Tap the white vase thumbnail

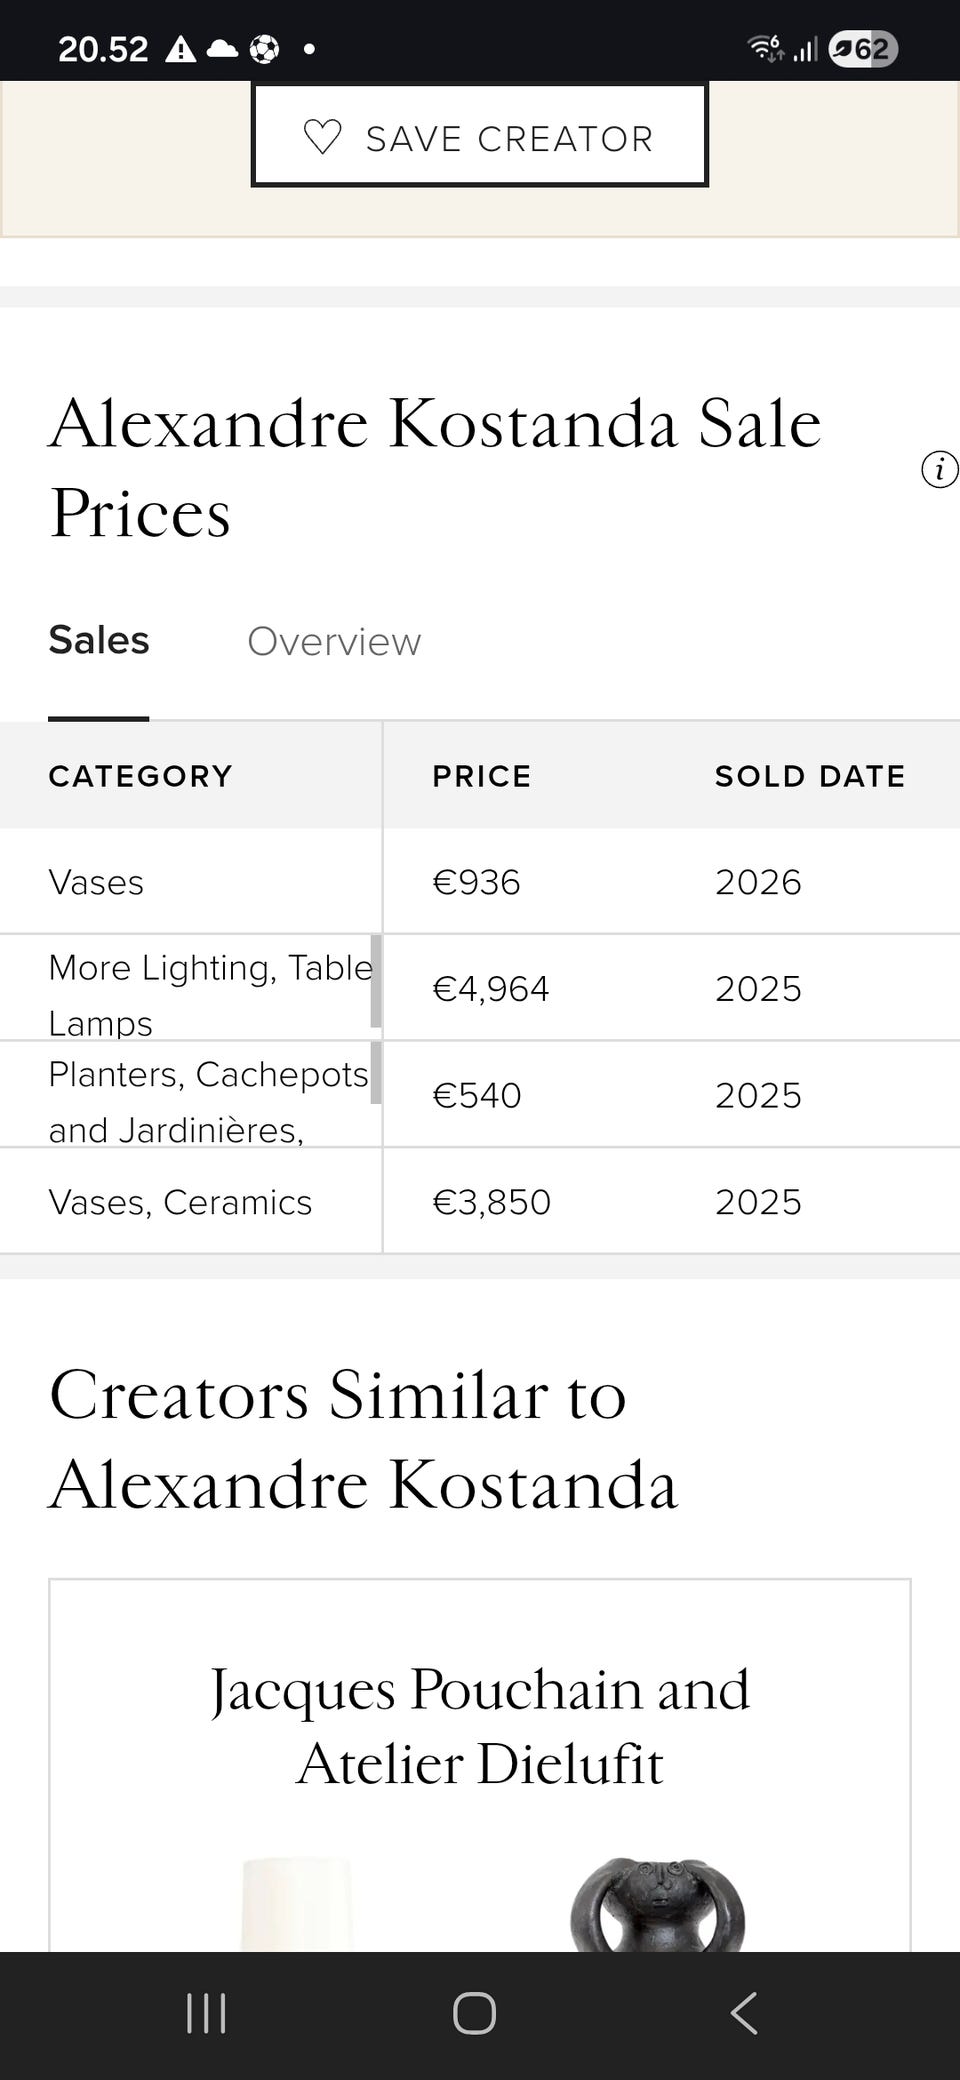click(x=297, y=1905)
